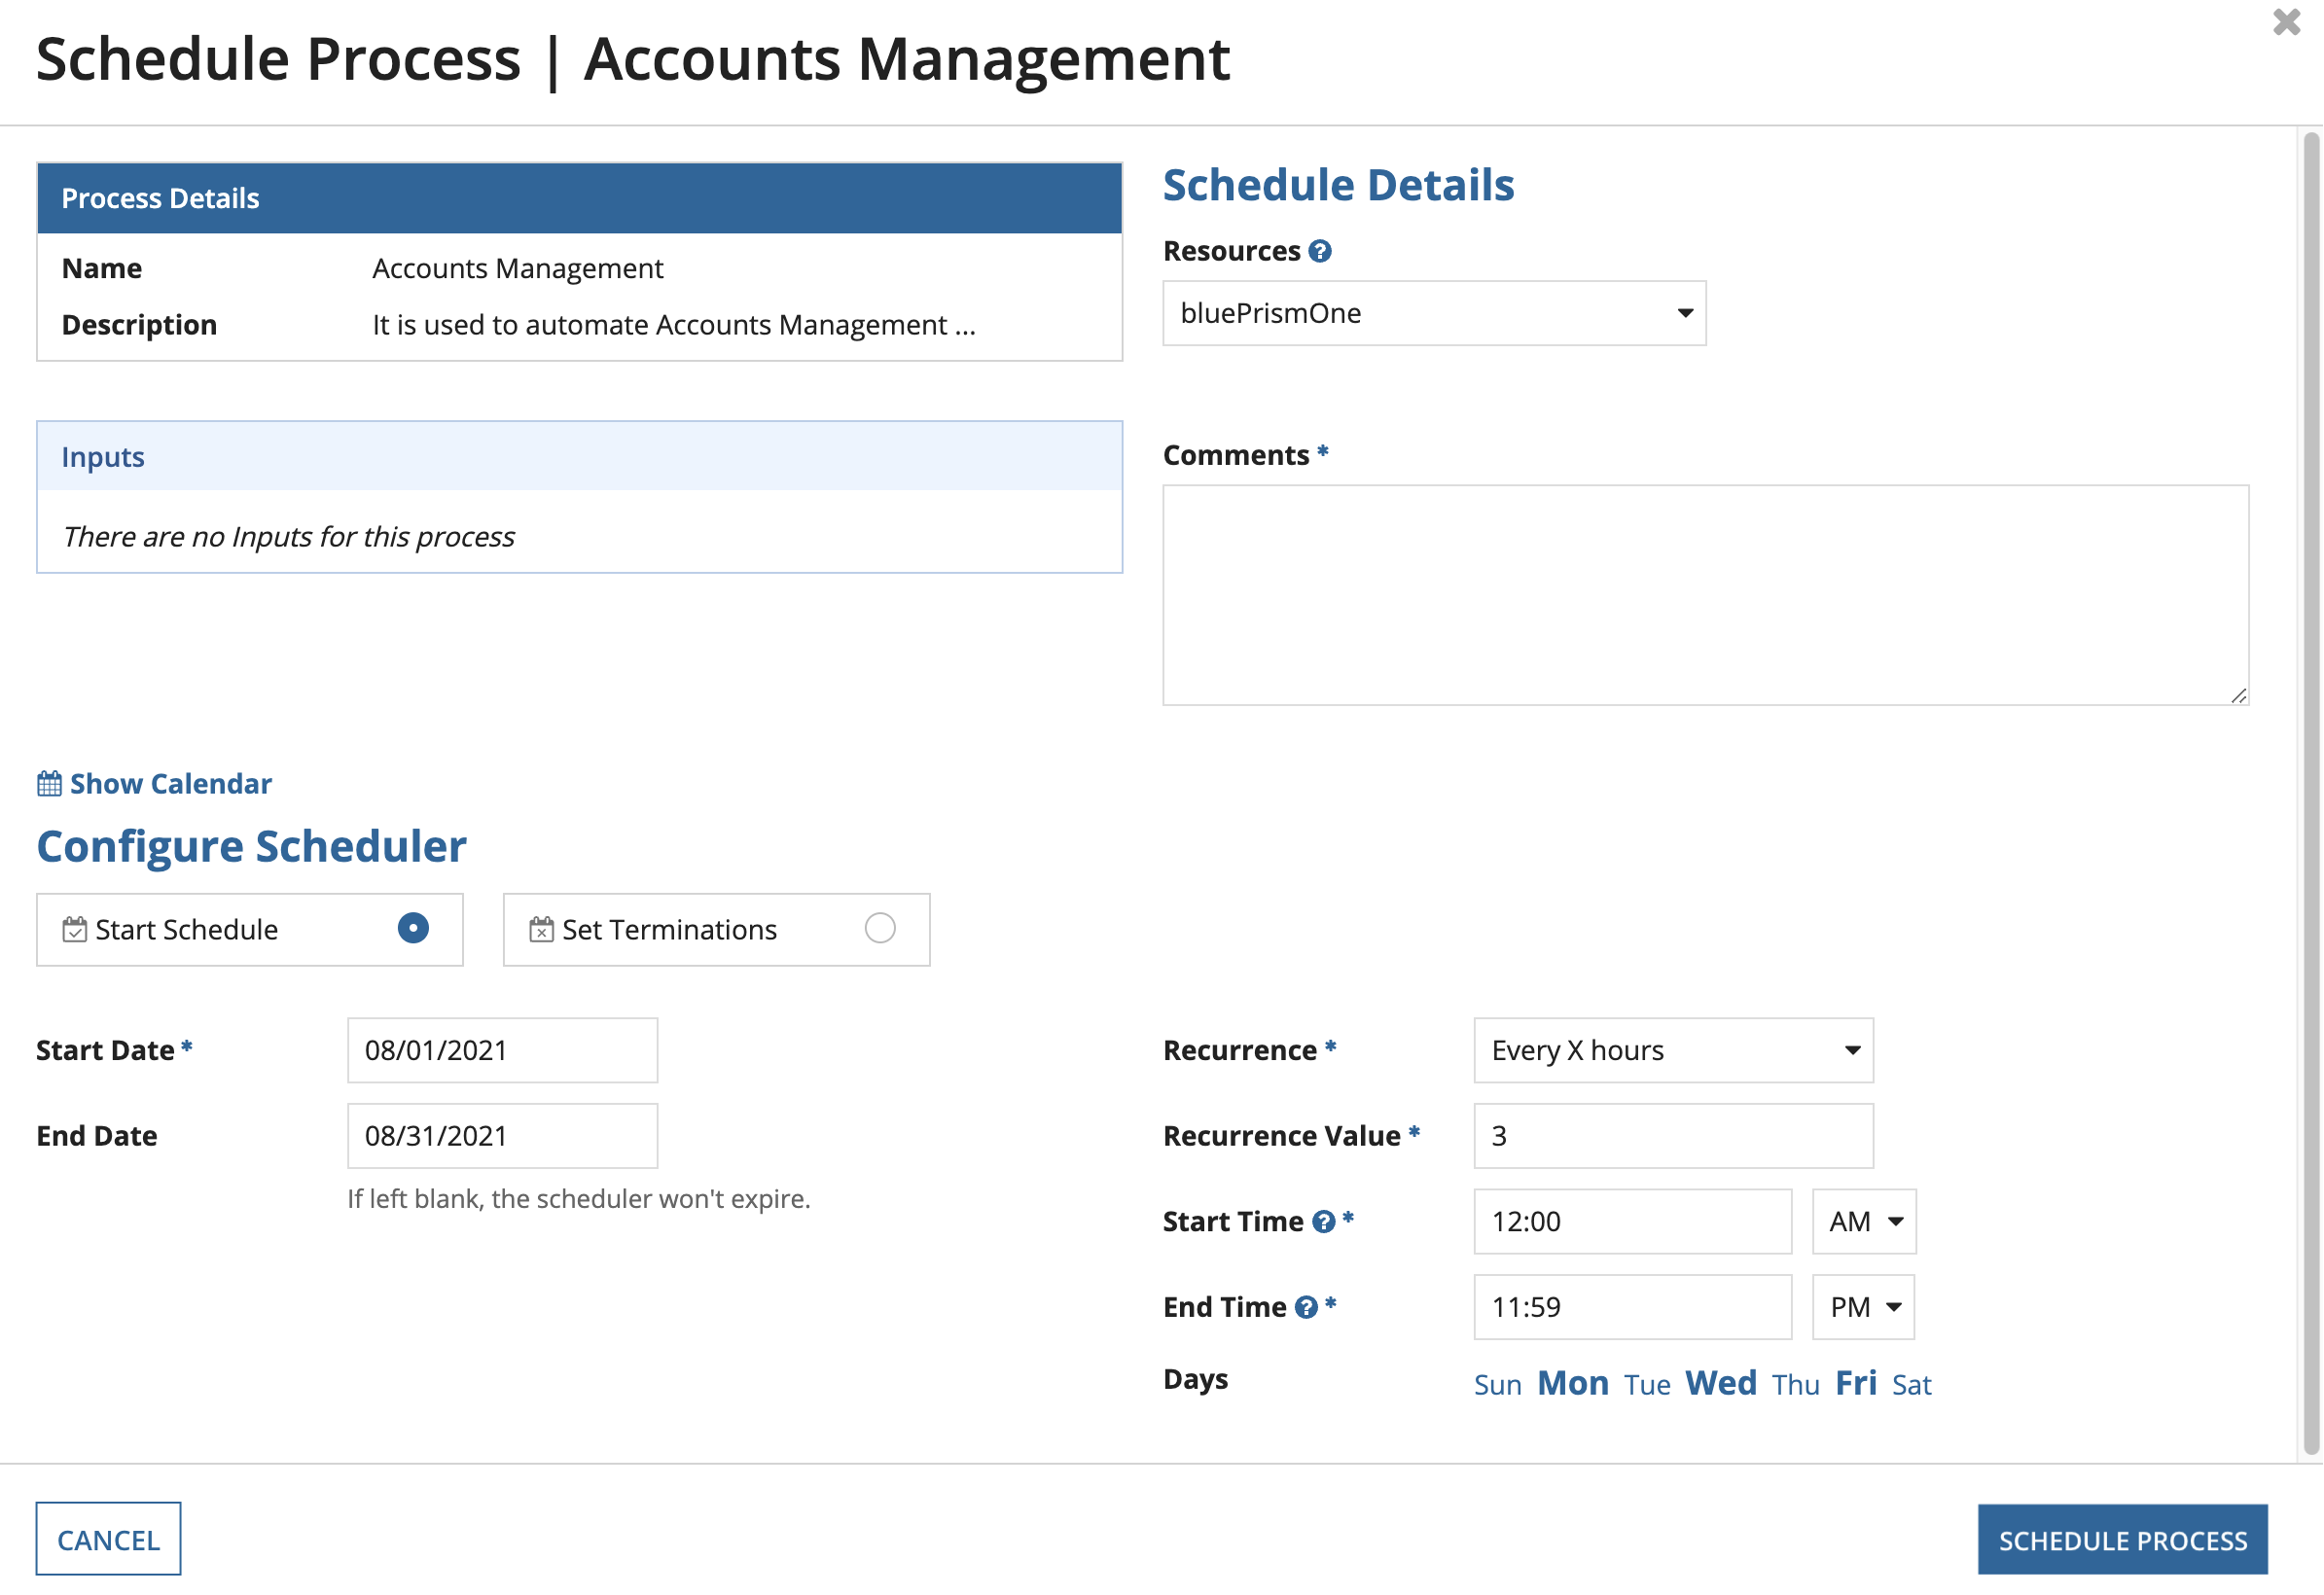Click the Show Calendar link

(x=154, y=783)
